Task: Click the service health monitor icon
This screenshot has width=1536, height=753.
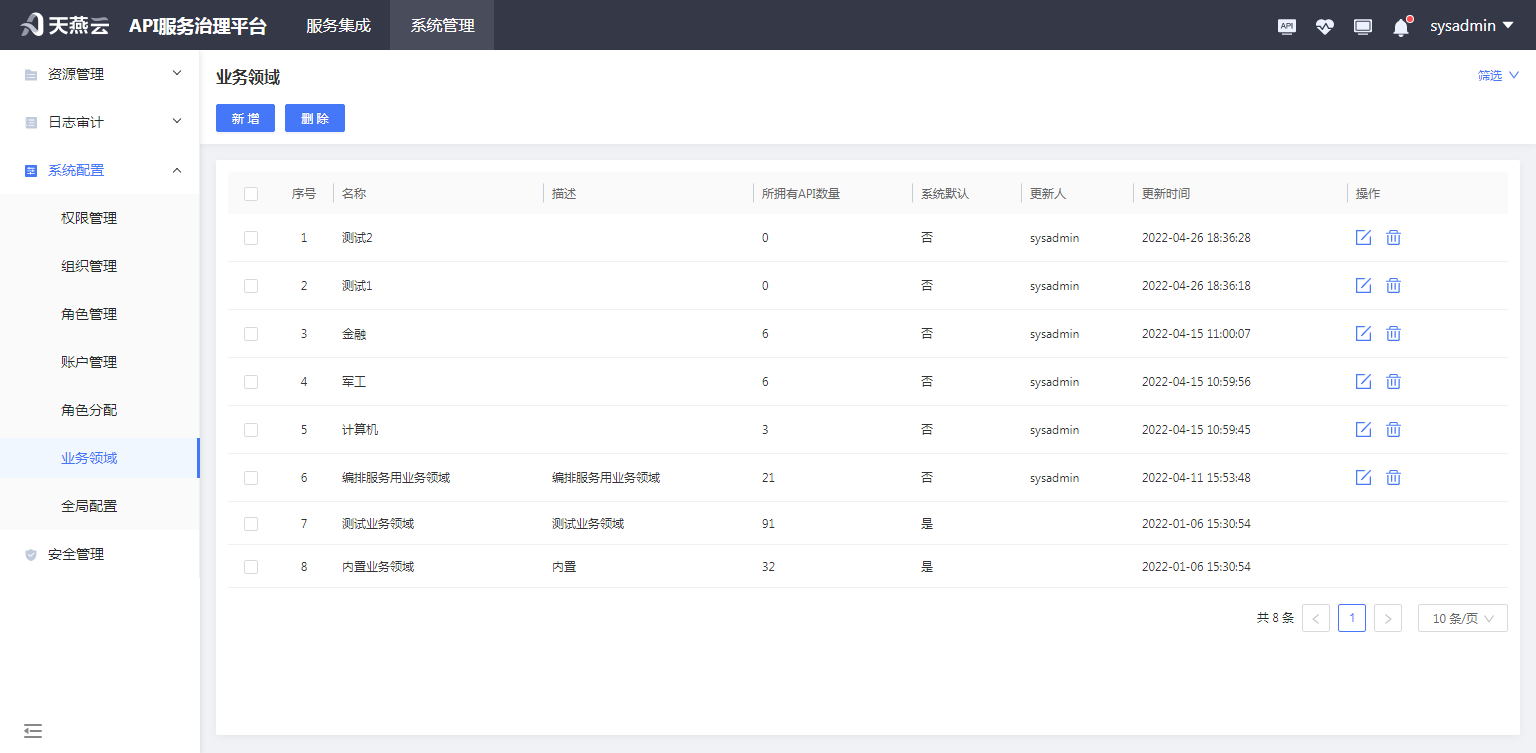Action: pos(1325,26)
